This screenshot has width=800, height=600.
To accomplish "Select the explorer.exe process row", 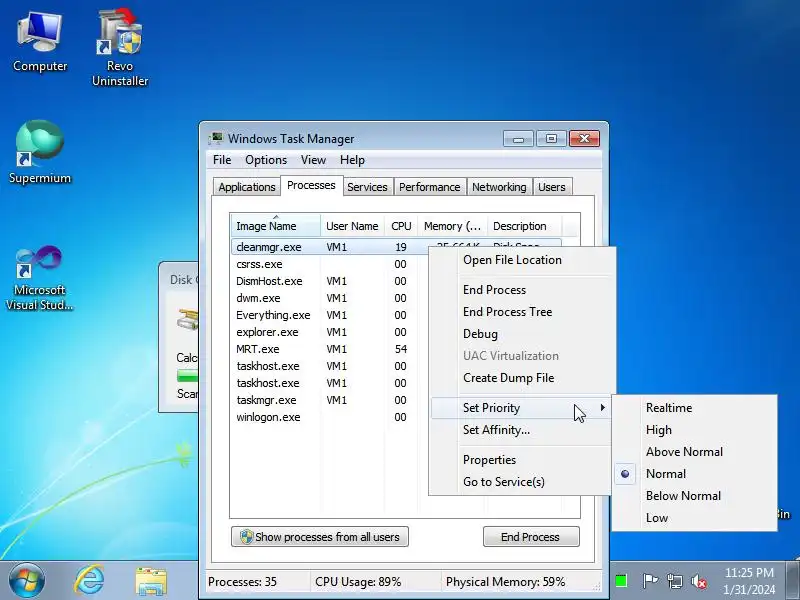I will [329, 332].
